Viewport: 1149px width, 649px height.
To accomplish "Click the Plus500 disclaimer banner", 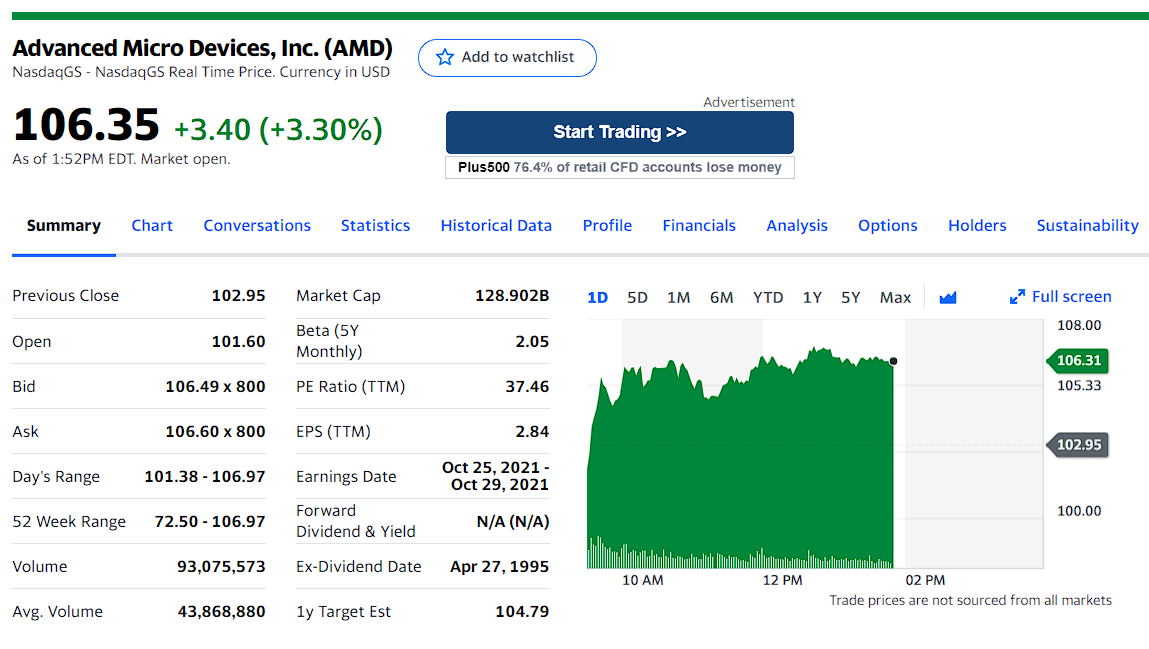I will tap(620, 167).
